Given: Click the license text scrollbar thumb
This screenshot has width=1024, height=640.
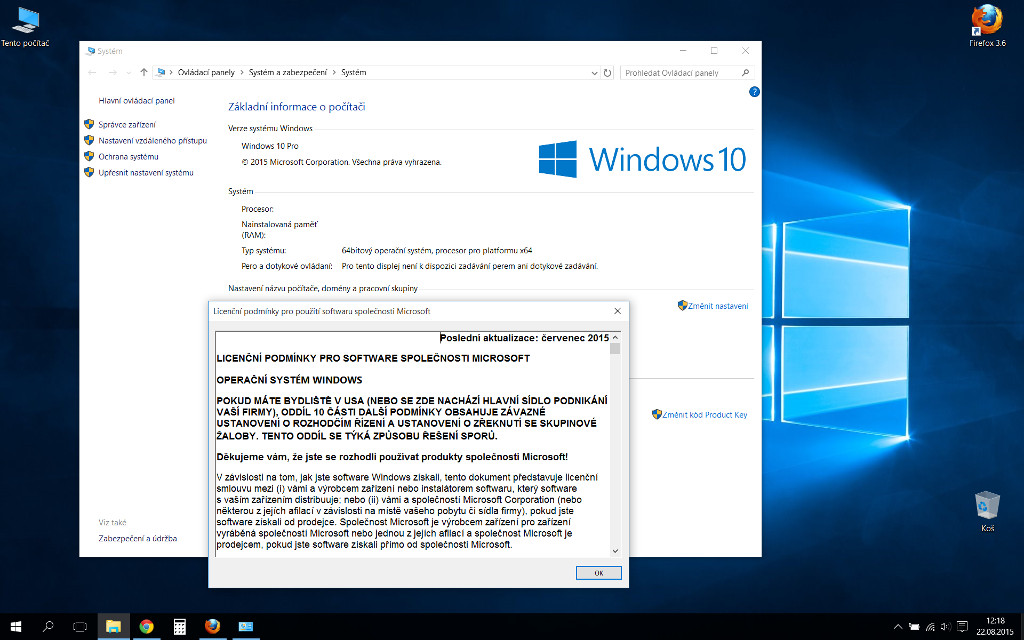Looking at the screenshot, I should [615, 348].
